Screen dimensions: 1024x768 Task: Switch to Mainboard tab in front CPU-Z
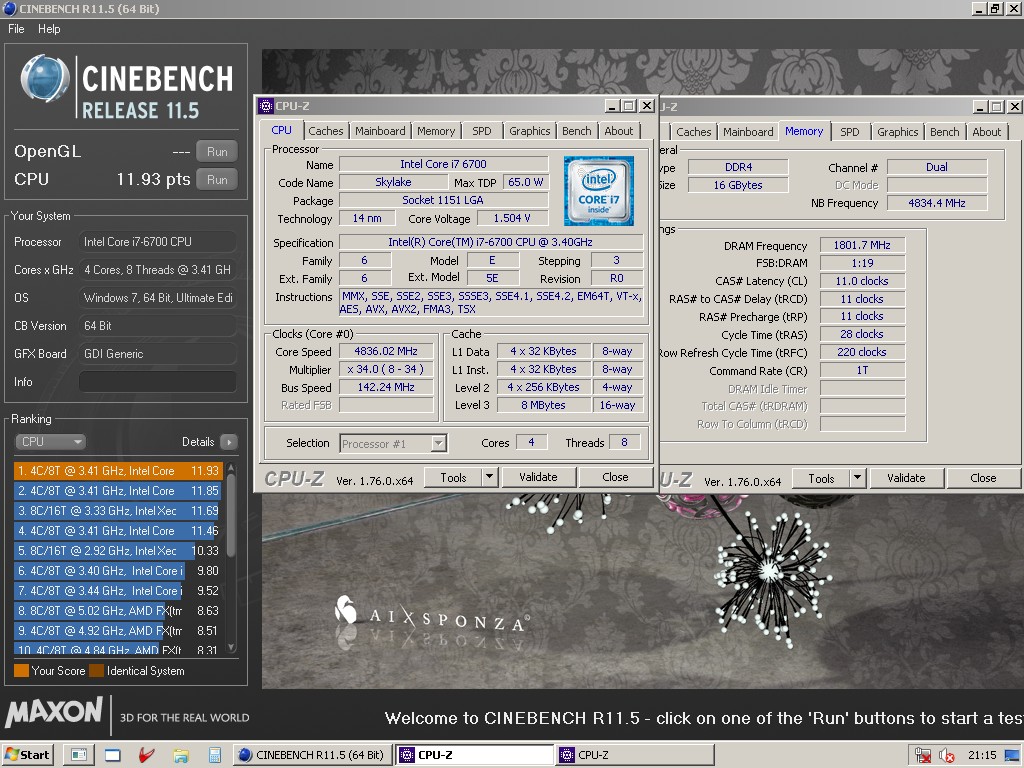380,131
